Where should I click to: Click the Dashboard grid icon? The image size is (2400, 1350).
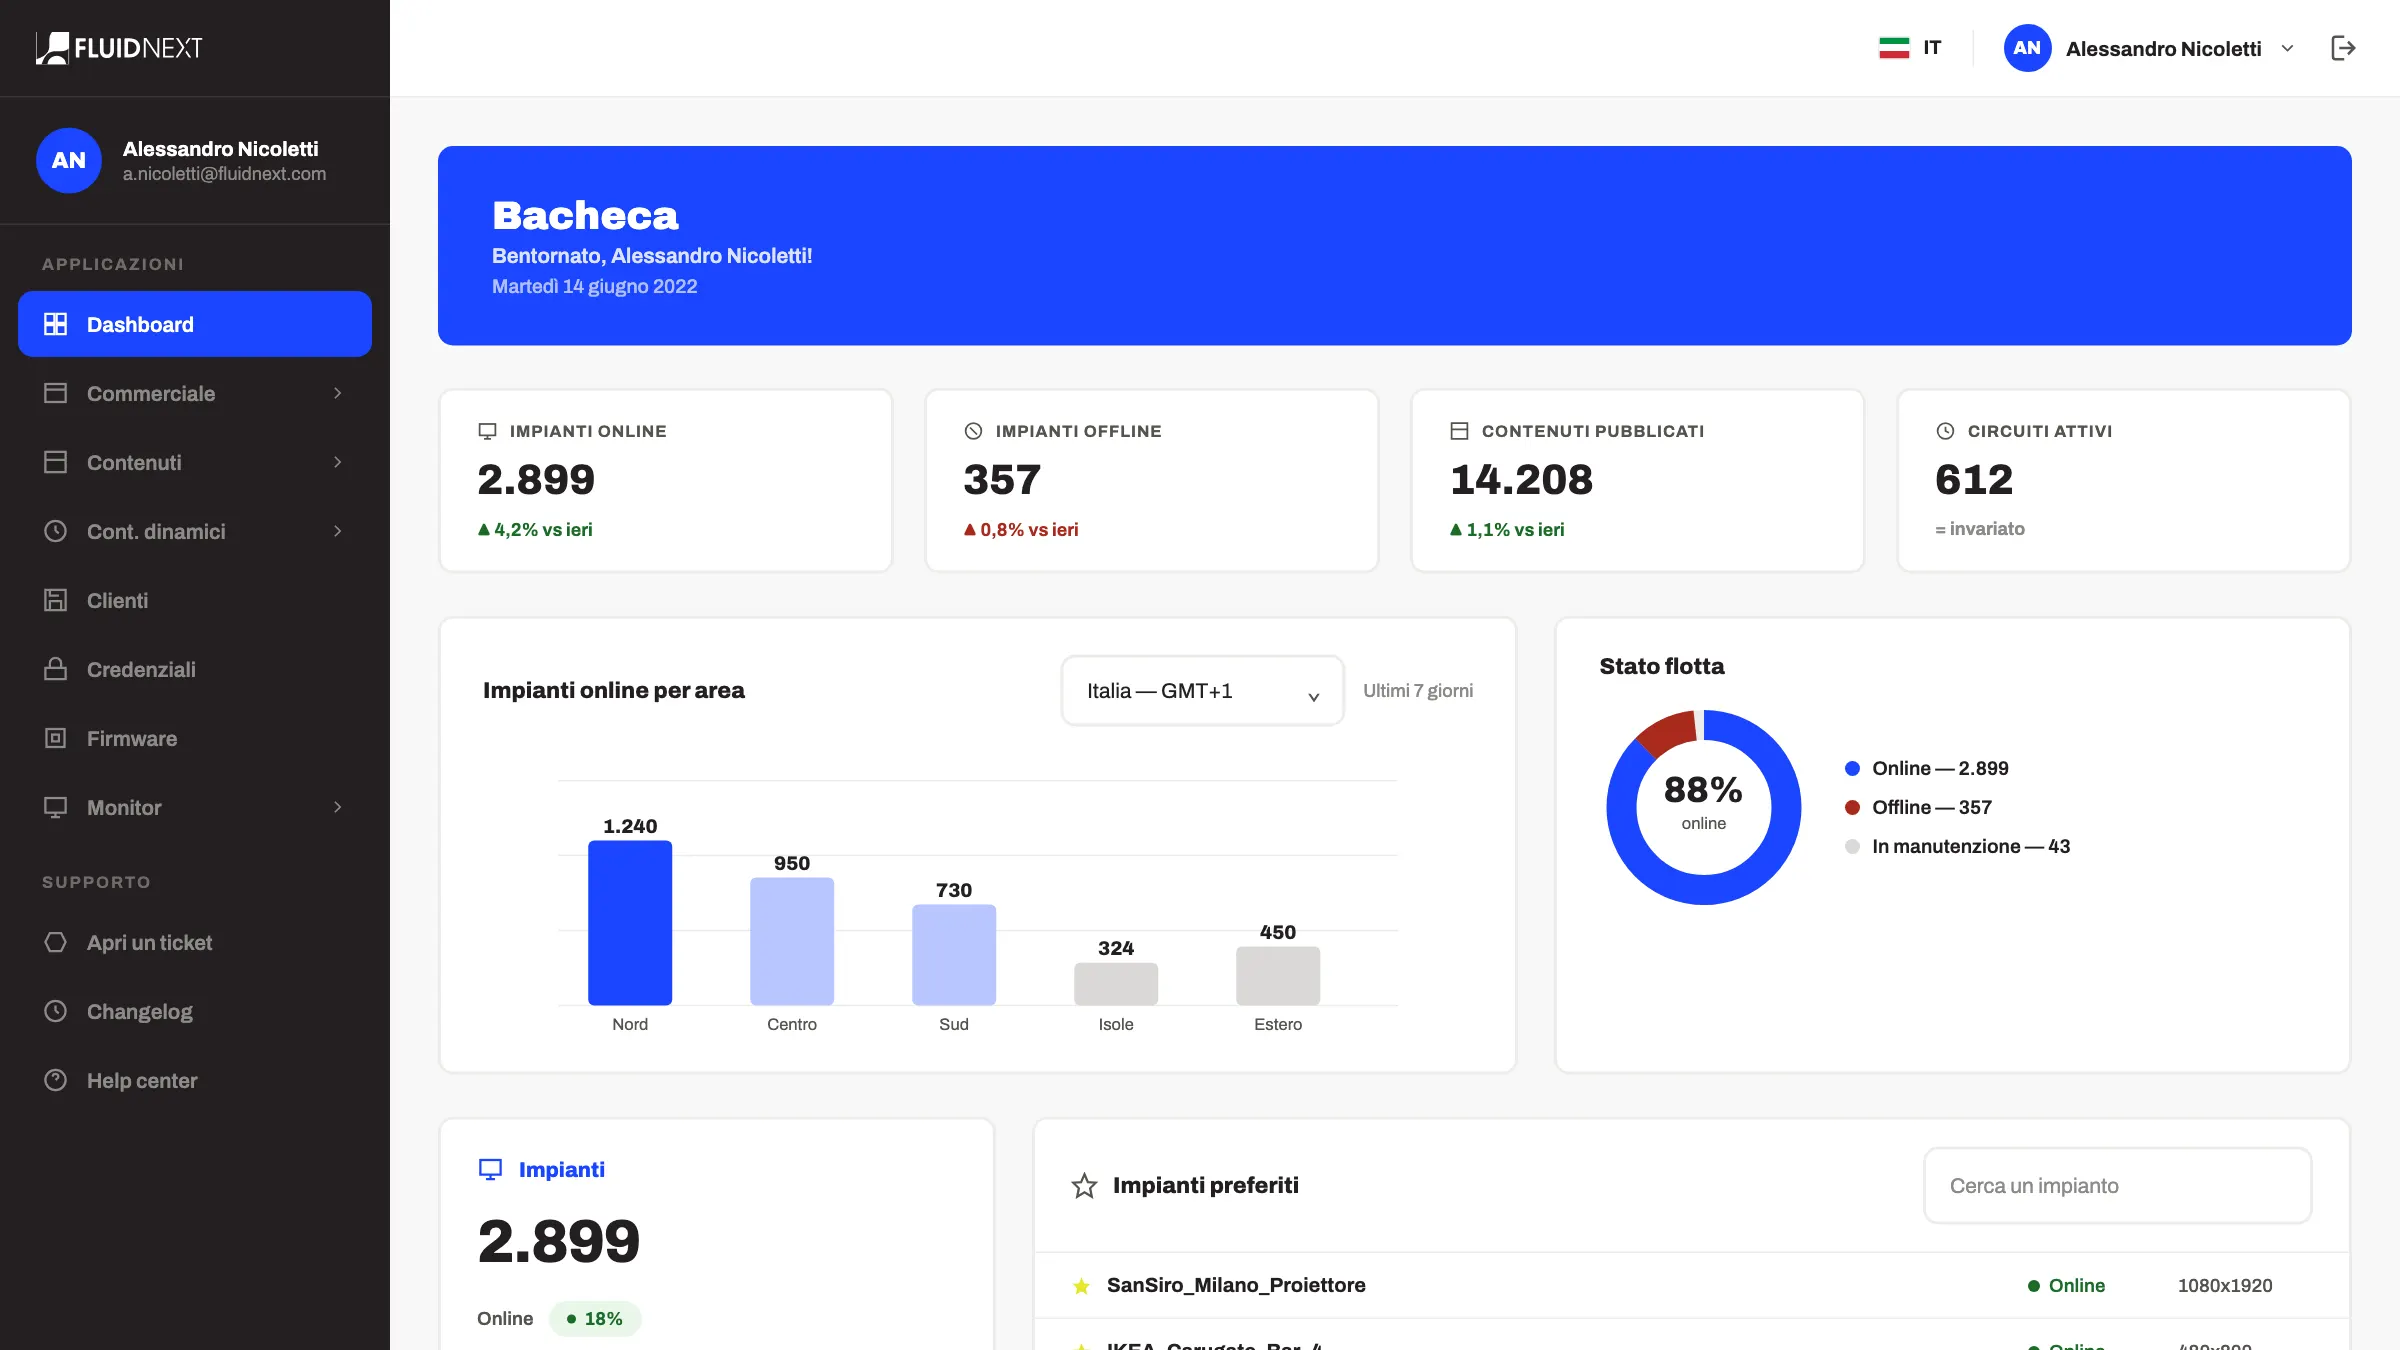click(56, 324)
